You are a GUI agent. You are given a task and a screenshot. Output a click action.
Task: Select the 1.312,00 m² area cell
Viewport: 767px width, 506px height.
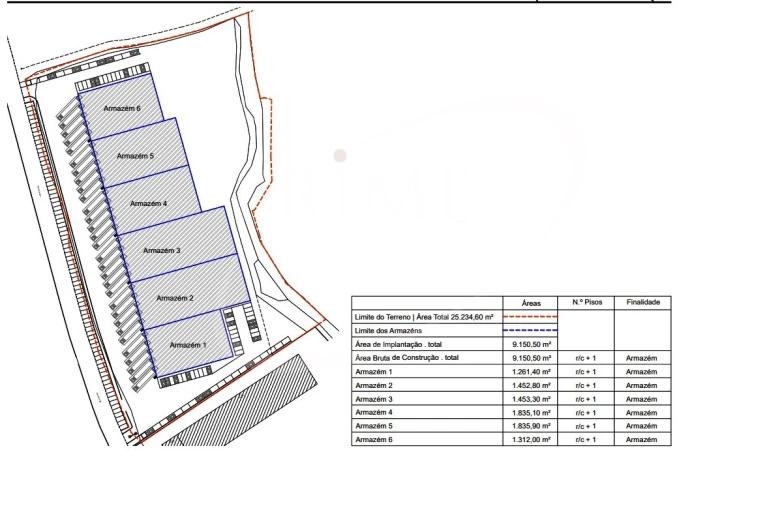[x=531, y=439]
